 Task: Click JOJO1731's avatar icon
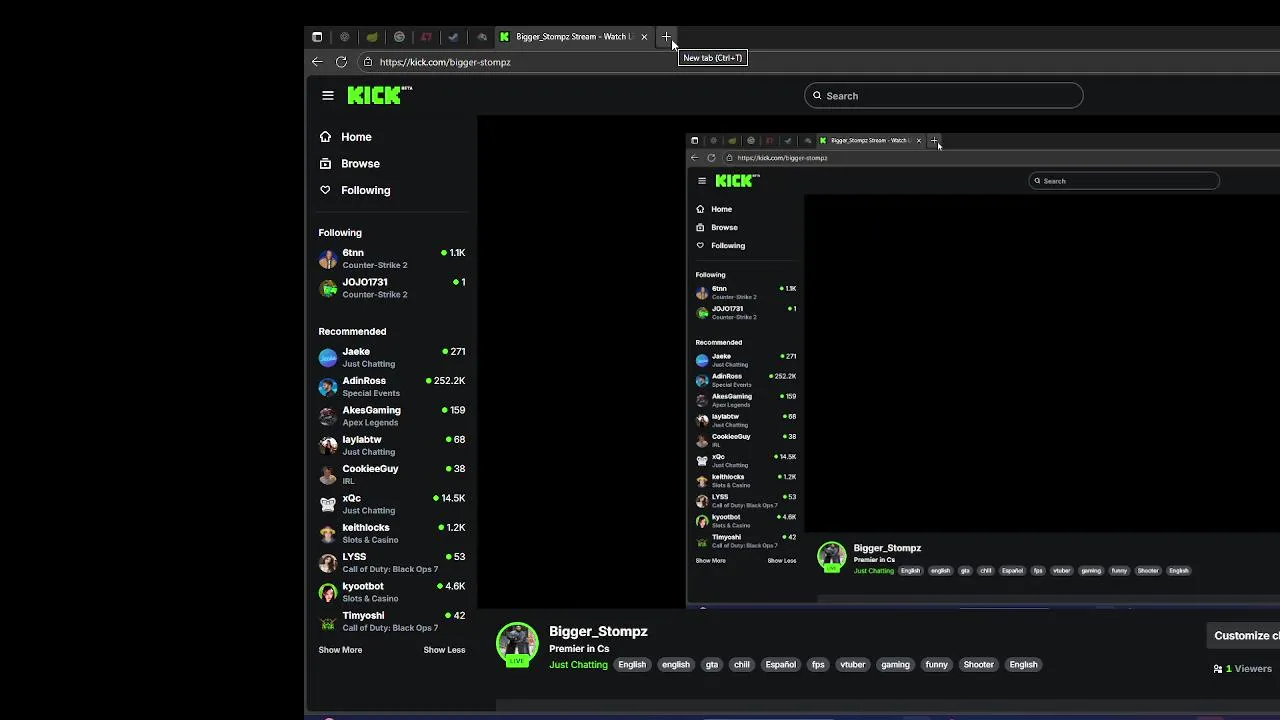point(328,288)
